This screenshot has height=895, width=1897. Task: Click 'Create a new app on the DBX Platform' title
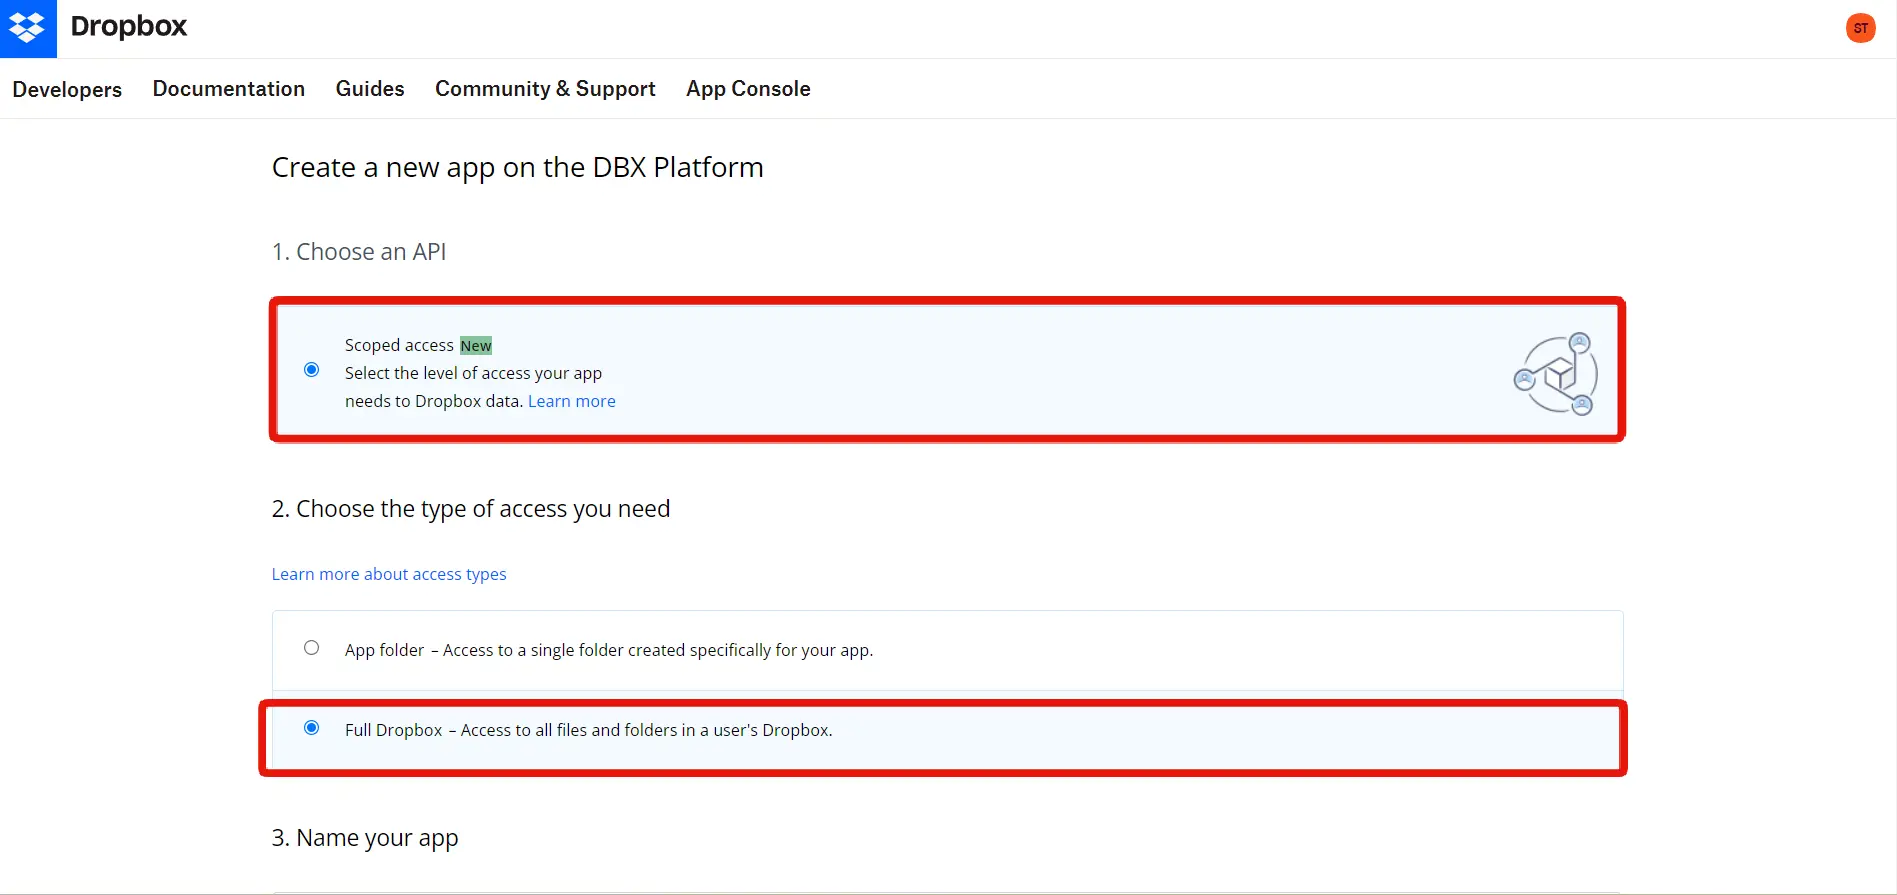[x=518, y=168]
